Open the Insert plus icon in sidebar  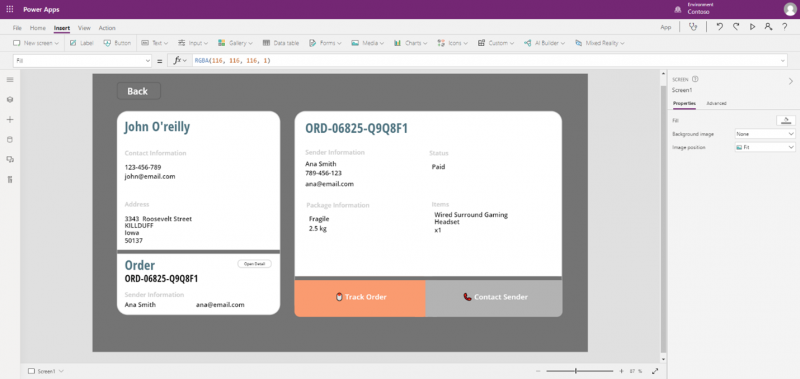[x=10, y=119]
